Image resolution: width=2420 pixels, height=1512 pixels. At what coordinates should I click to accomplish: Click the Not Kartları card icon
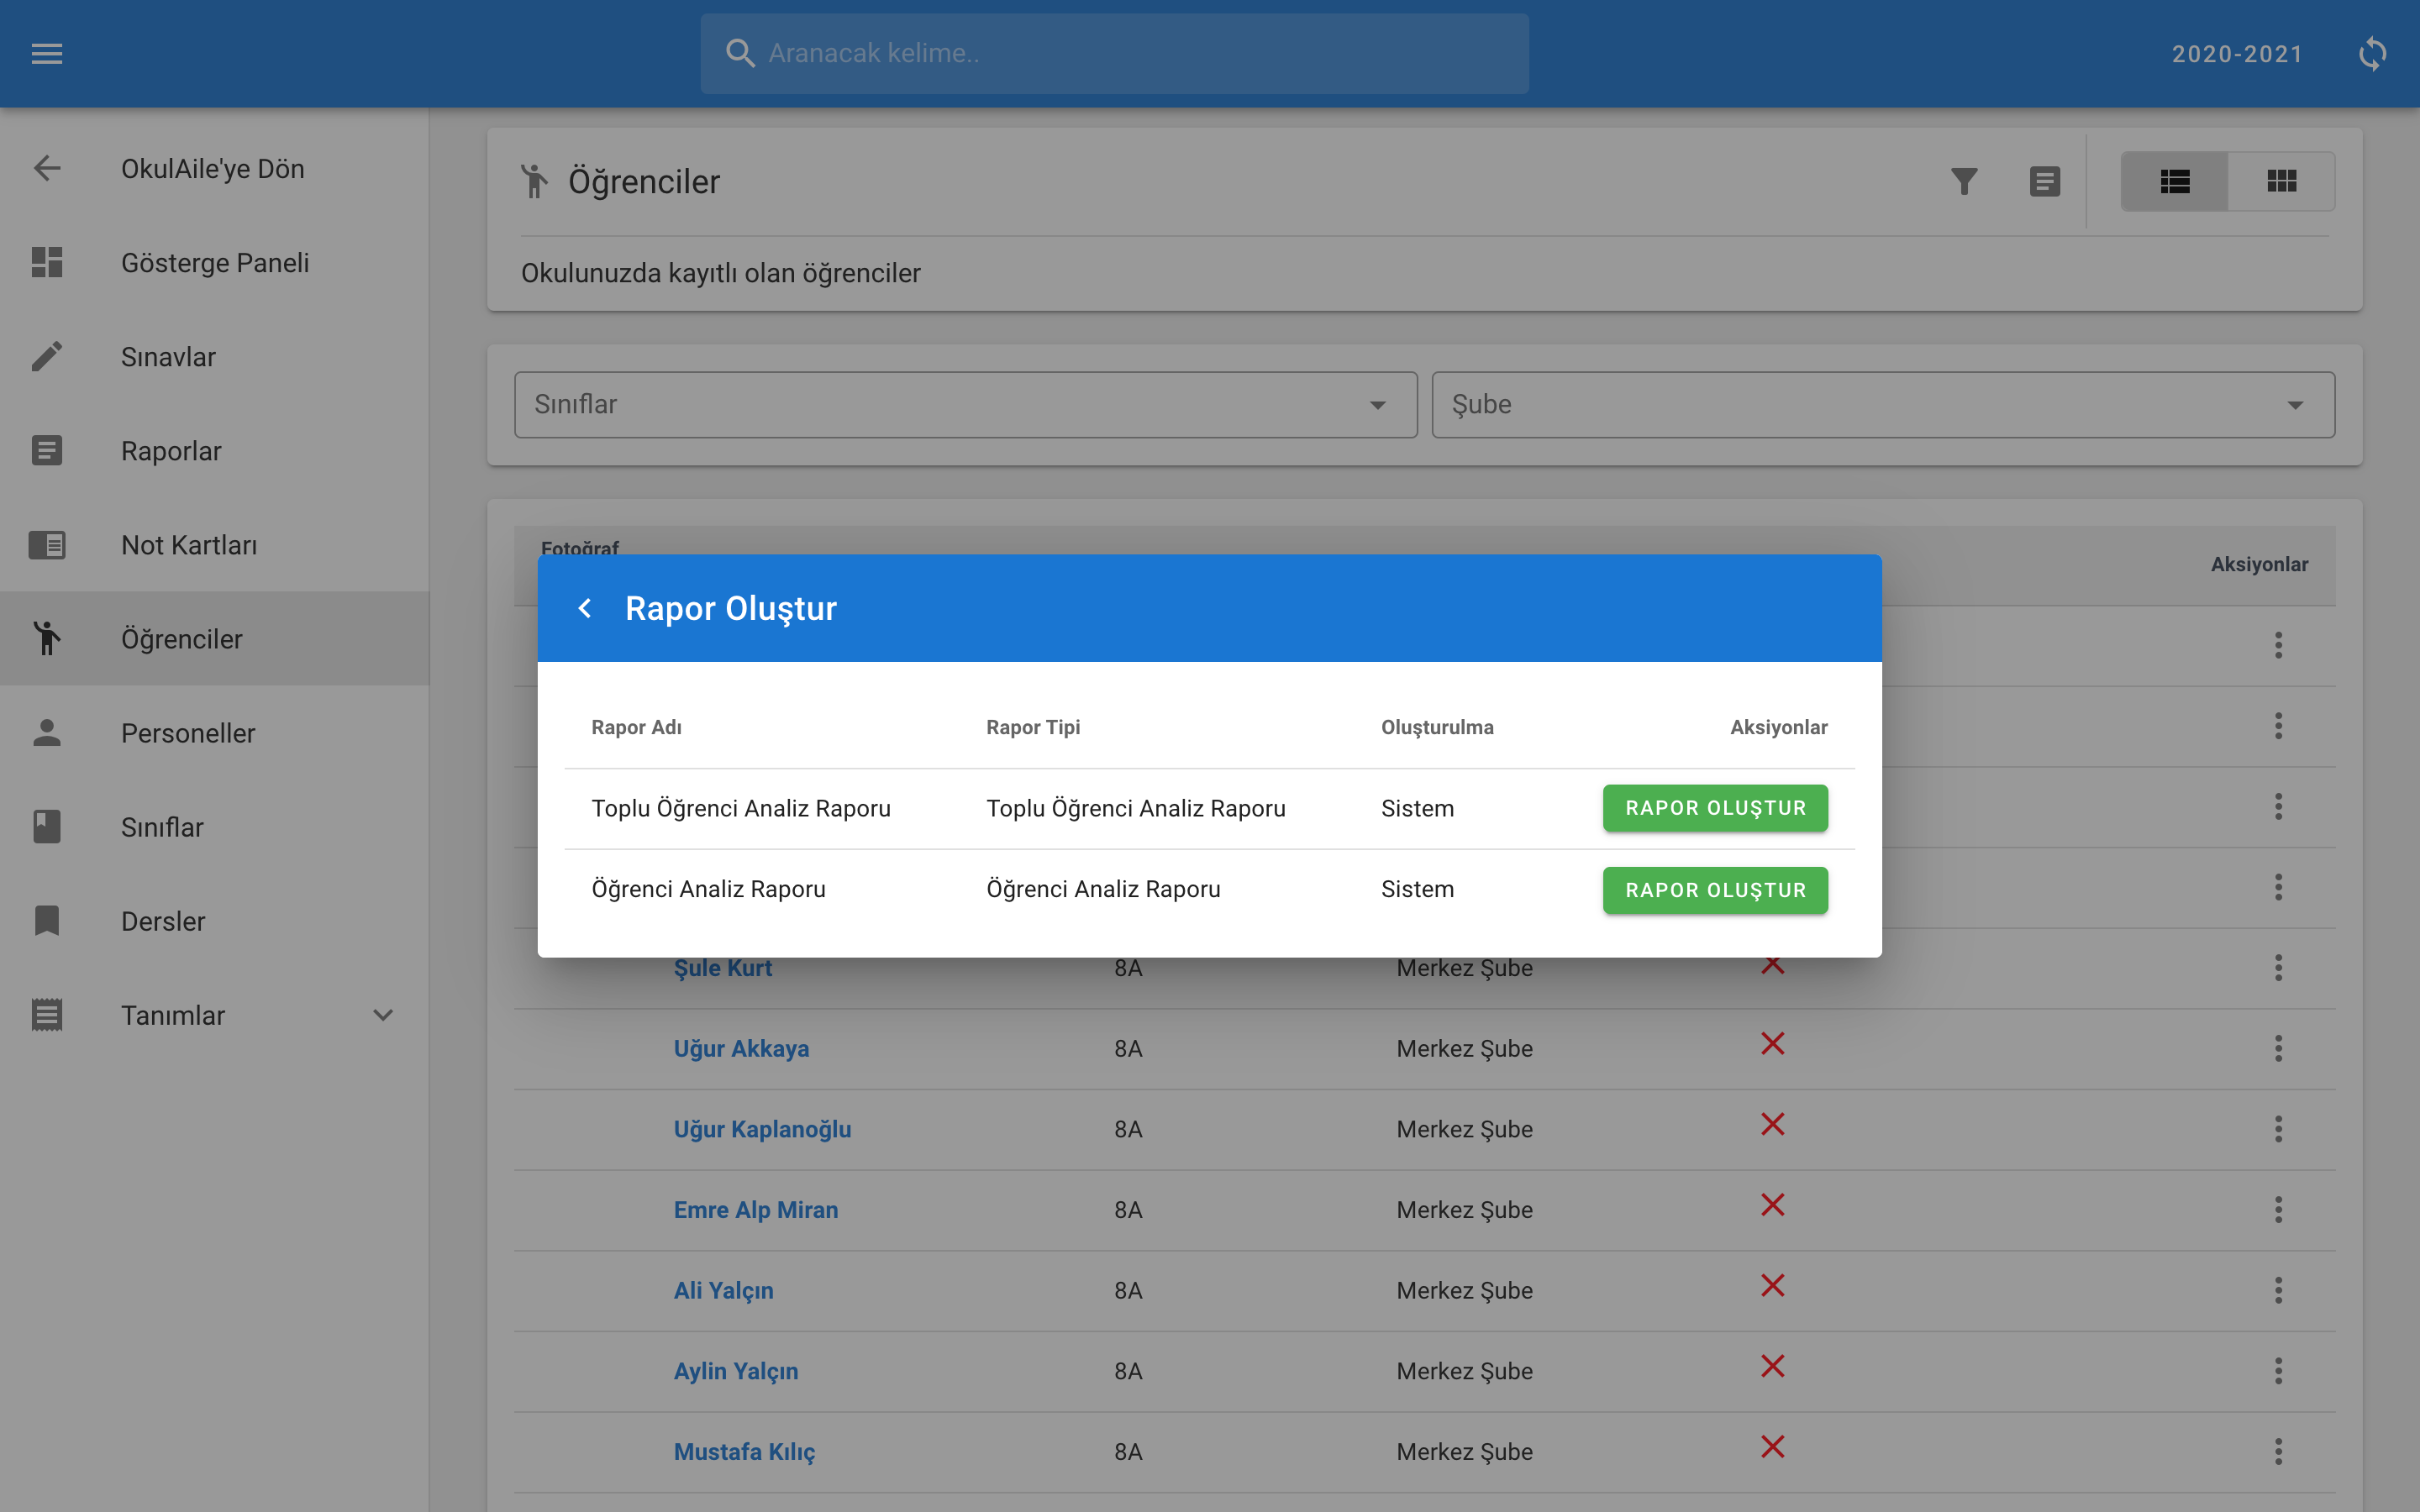click(x=47, y=545)
